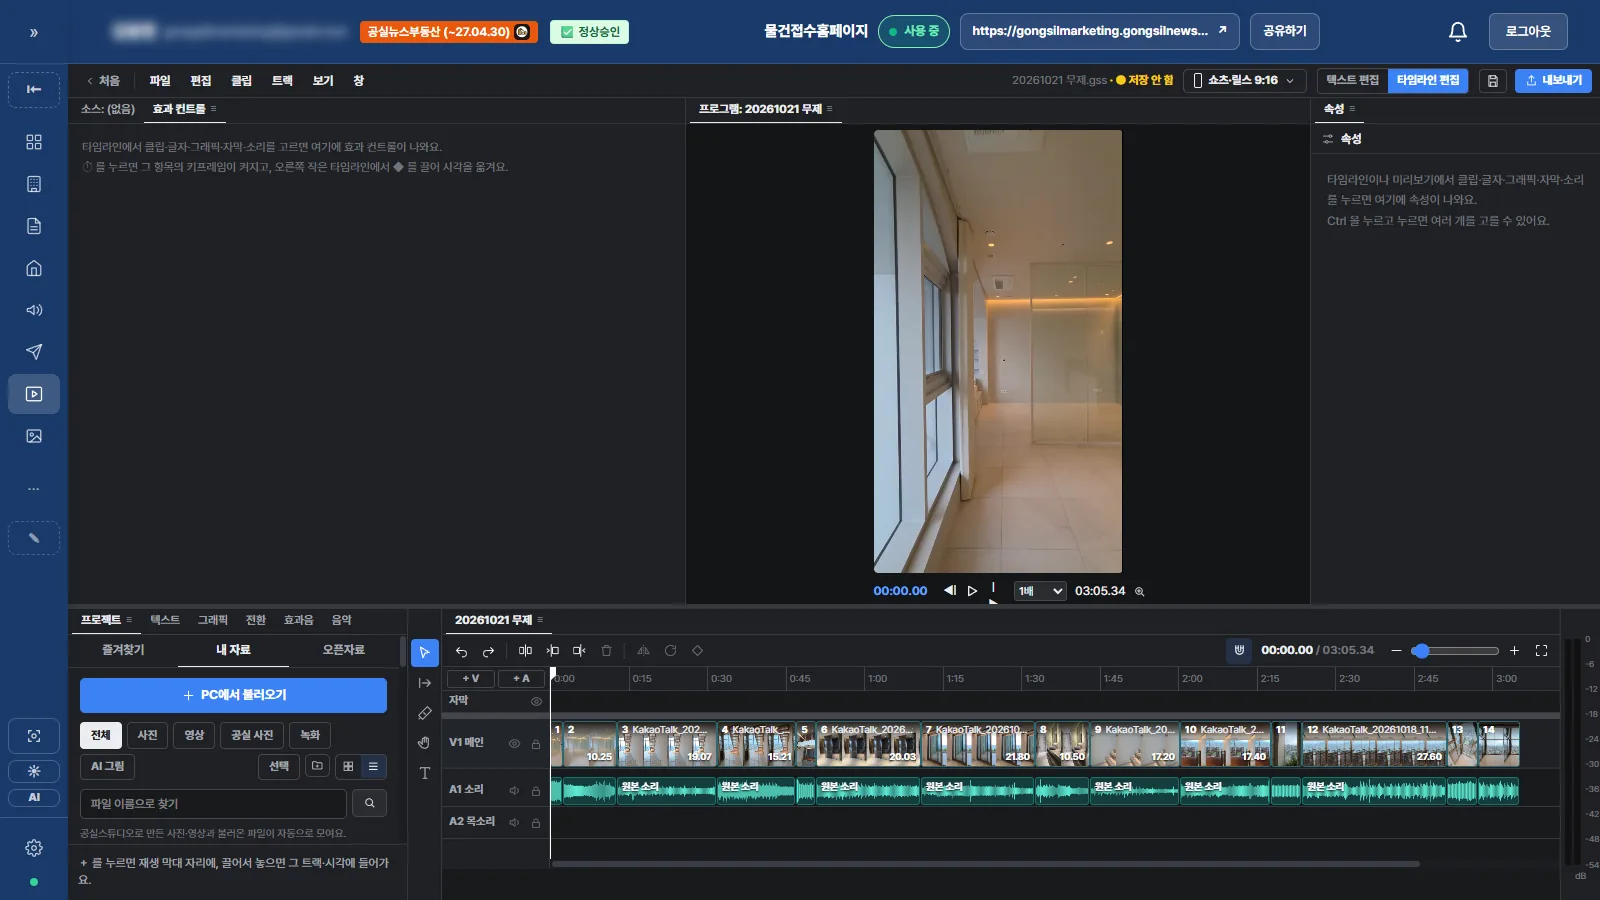Open the 속성 panel menu

(1352, 108)
